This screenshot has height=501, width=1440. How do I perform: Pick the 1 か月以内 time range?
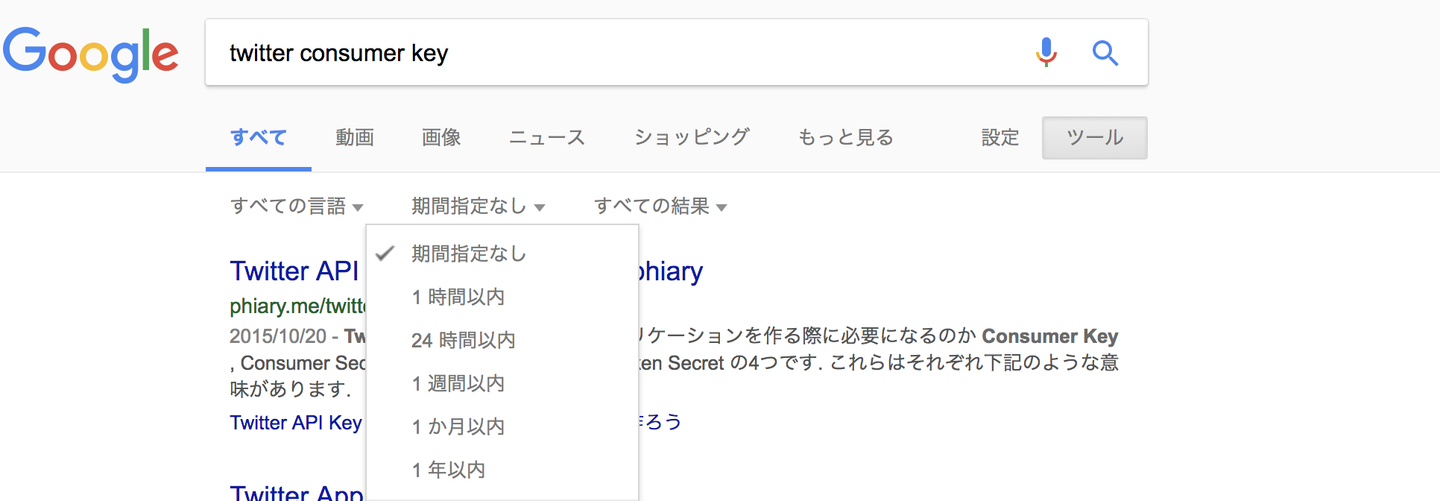(458, 427)
